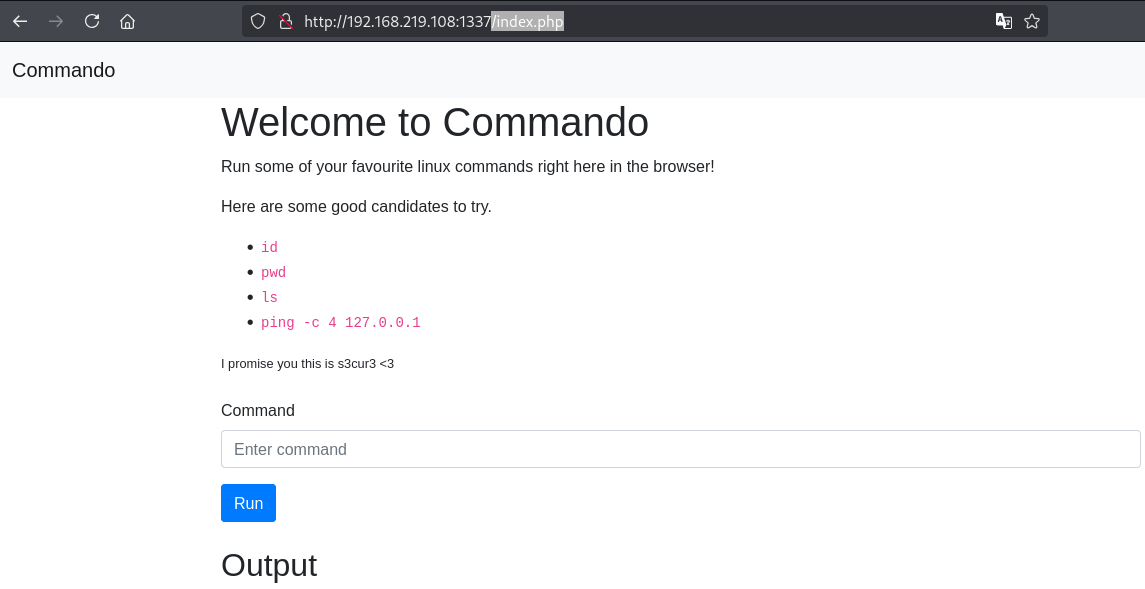
Task: Open the browser home page
Action: click(x=127, y=21)
